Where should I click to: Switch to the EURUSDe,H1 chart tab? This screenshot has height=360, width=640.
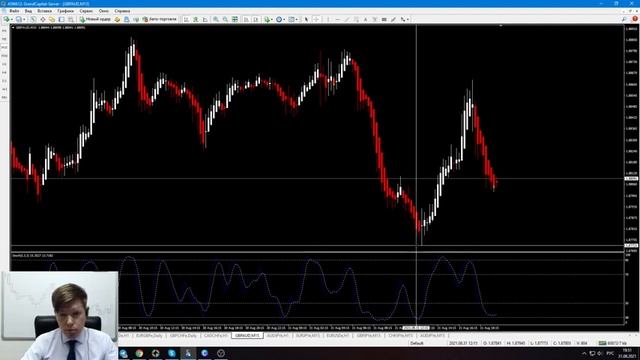pyautogui.click(x=338, y=336)
